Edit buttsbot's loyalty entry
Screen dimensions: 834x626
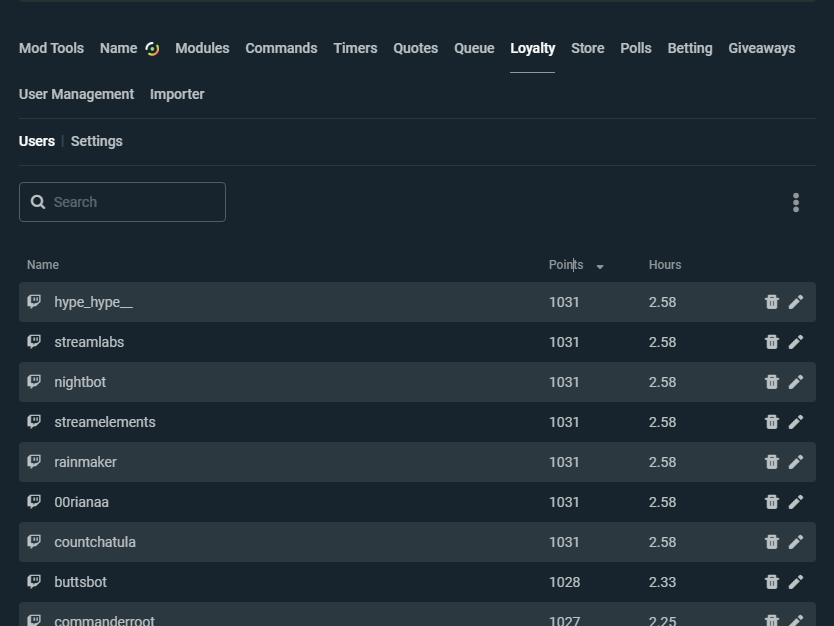click(x=796, y=581)
